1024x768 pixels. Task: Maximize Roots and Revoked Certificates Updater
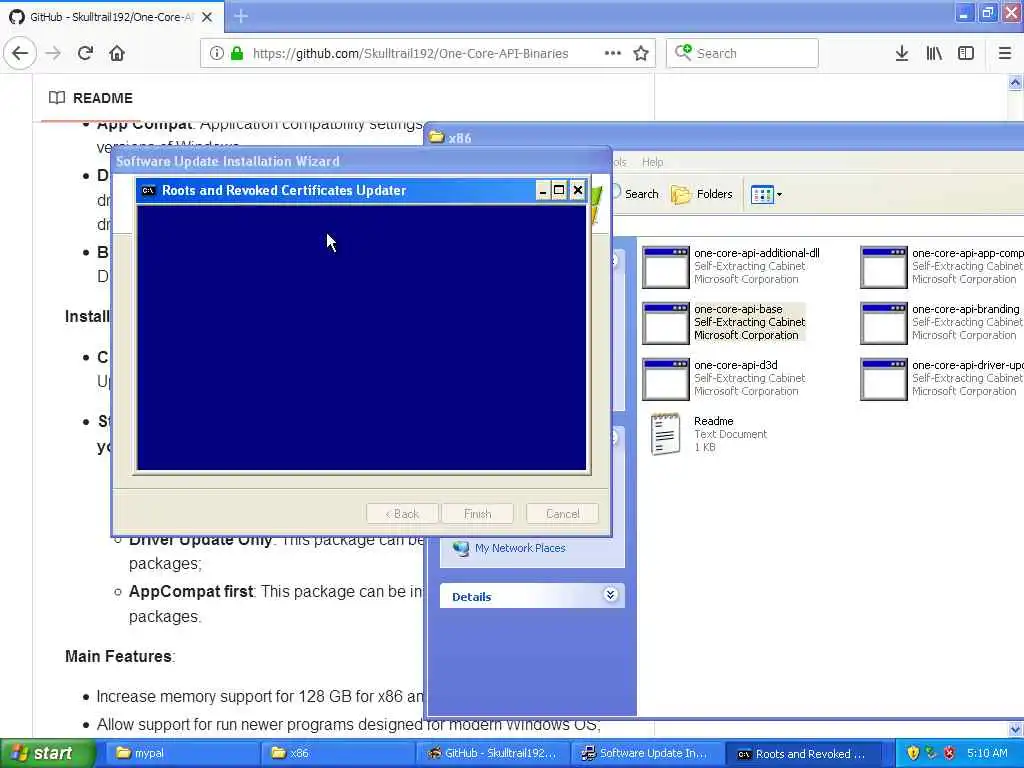(559, 191)
